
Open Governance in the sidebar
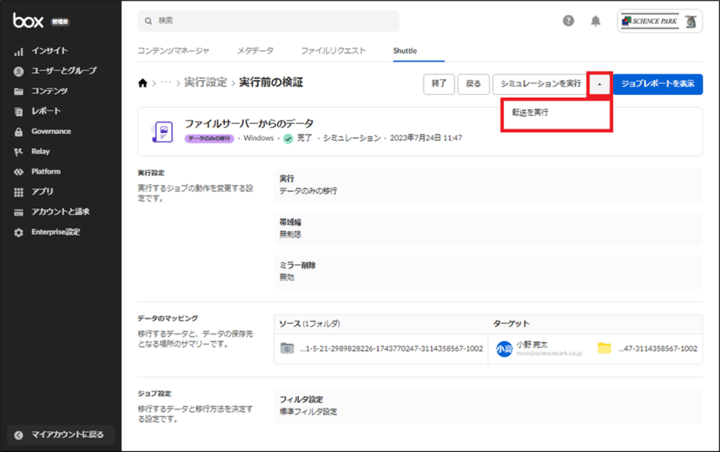coord(51,131)
